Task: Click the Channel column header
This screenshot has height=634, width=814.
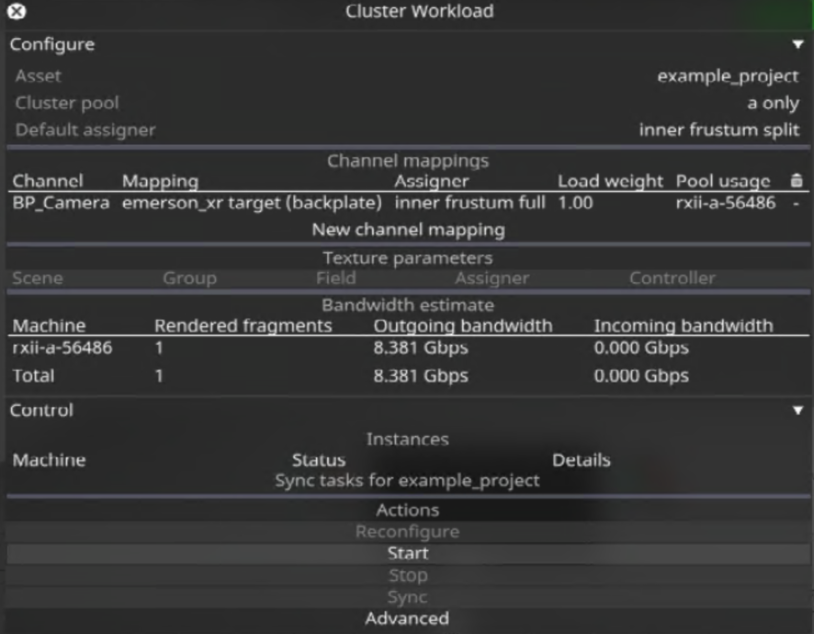Action: tap(47, 181)
